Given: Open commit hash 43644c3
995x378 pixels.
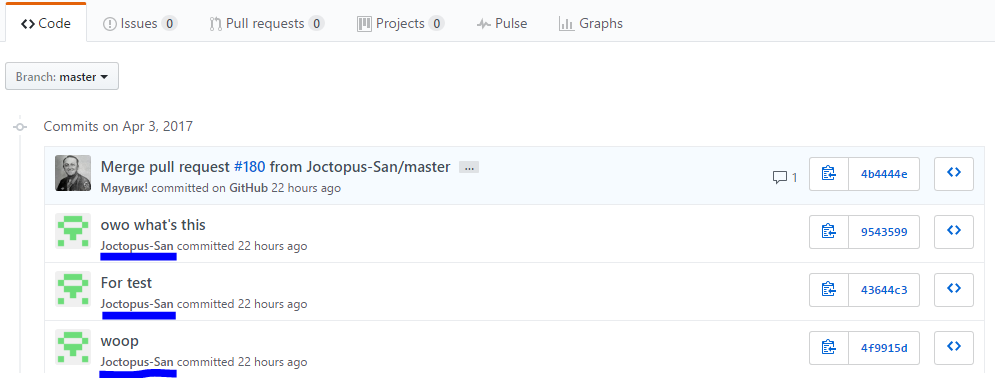Looking at the screenshot, I should point(884,290).
